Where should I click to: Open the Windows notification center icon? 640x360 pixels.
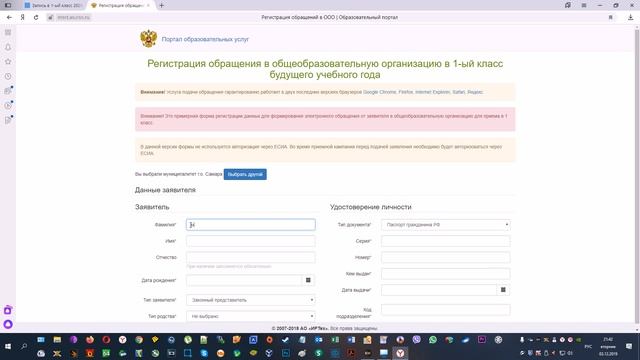coord(629,346)
